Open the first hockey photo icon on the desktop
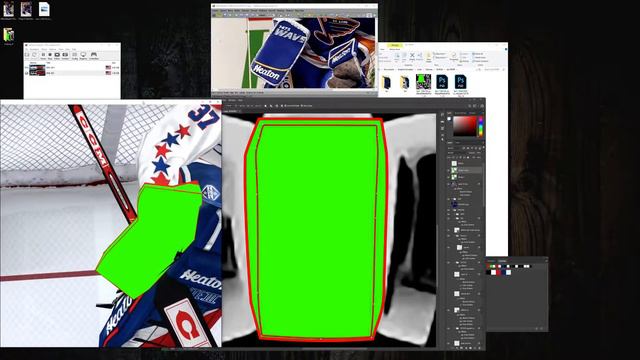This screenshot has width=640, height=360. (x=9, y=9)
